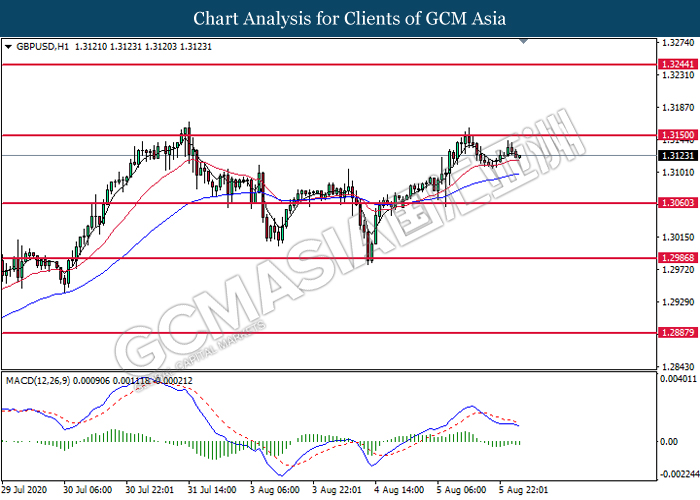Select the 1.29868 red level label
Screen dimensions: 700x500
pos(678,258)
